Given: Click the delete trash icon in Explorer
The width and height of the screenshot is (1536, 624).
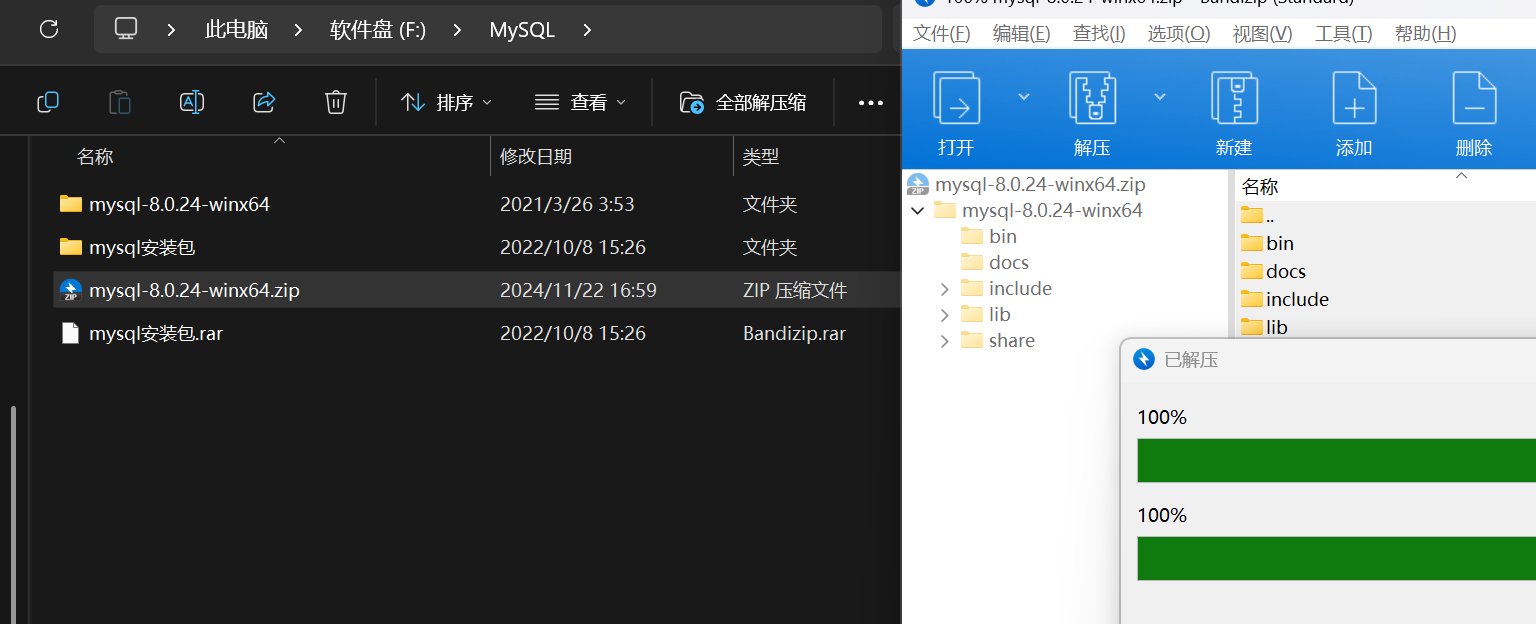Looking at the screenshot, I should (336, 102).
